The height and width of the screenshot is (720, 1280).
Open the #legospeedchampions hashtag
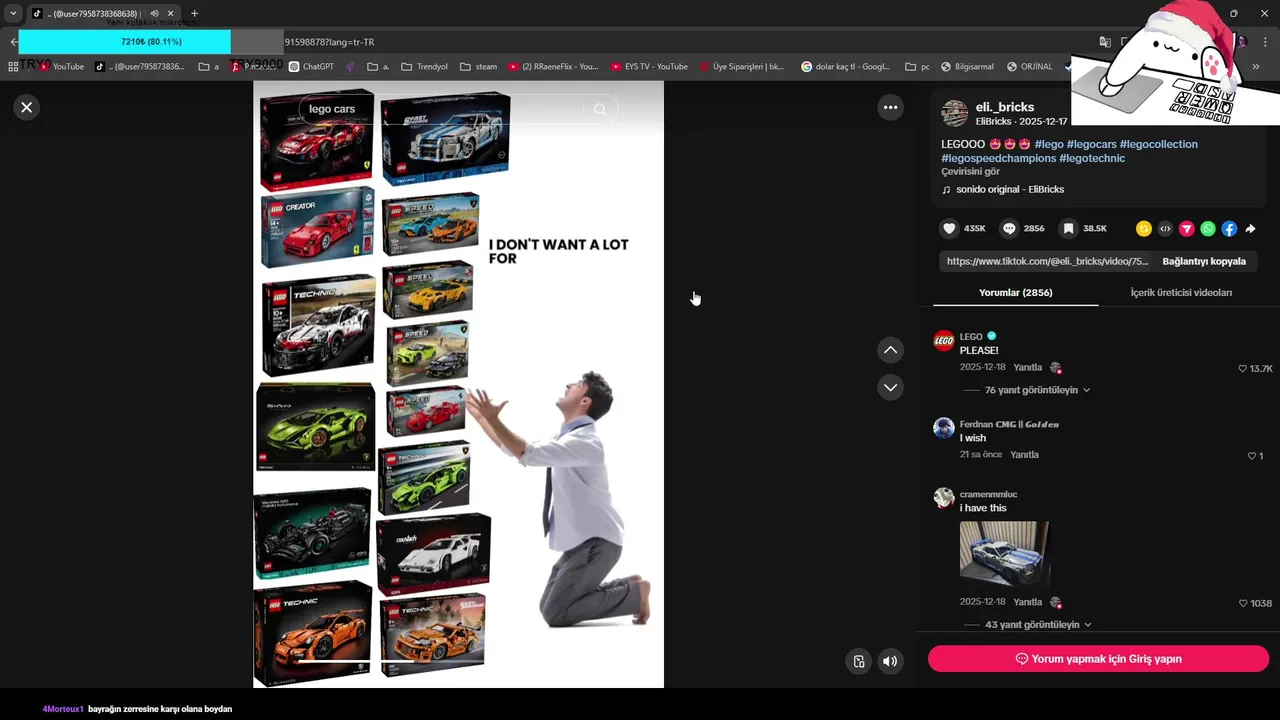coord(998,158)
